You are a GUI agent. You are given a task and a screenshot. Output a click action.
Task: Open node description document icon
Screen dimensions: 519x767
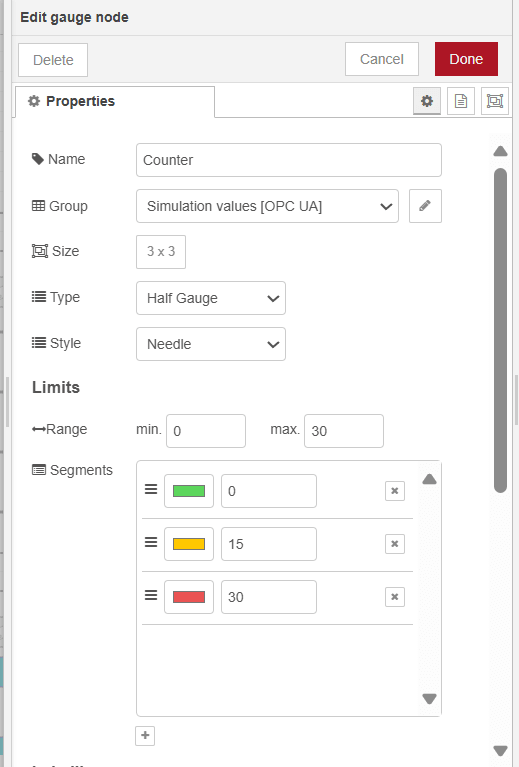(x=461, y=101)
